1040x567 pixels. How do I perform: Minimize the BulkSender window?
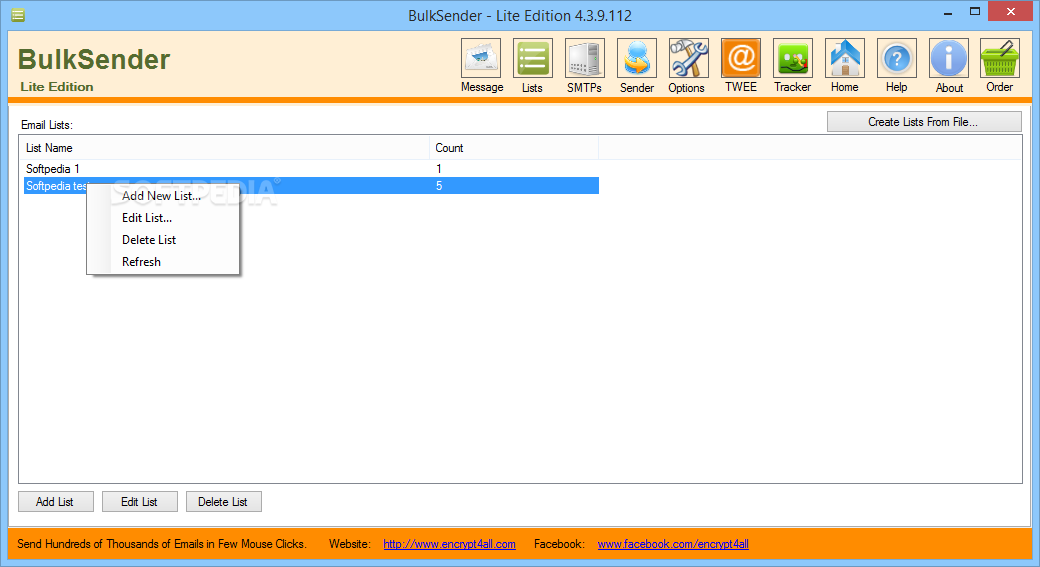tap(948, 12)
